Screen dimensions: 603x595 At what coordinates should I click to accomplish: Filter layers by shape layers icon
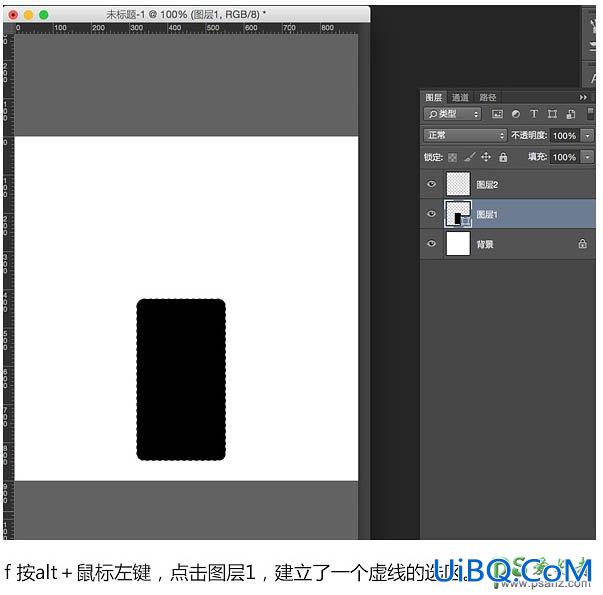(552, 114)
